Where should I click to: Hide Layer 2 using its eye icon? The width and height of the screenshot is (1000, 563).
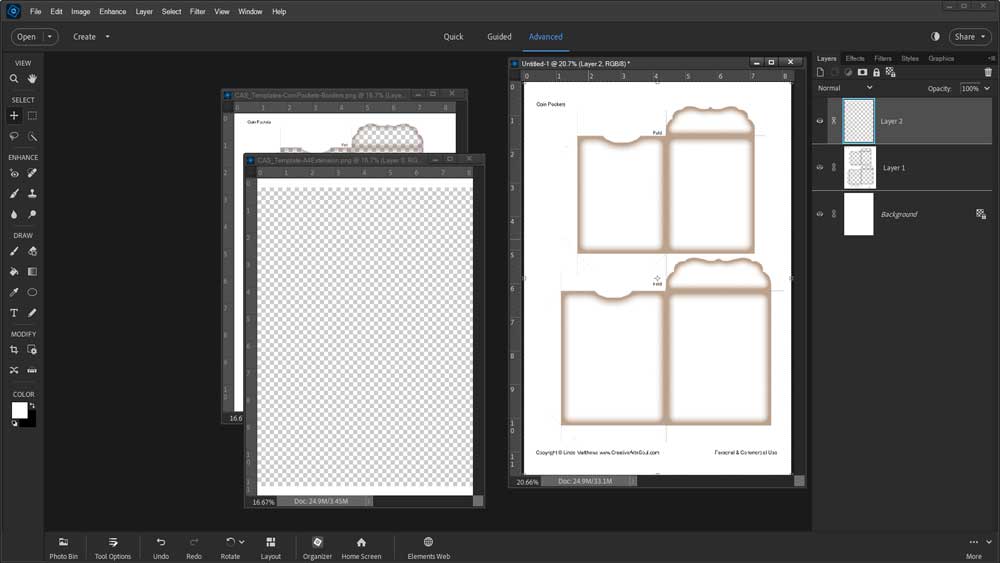(820, 121)
